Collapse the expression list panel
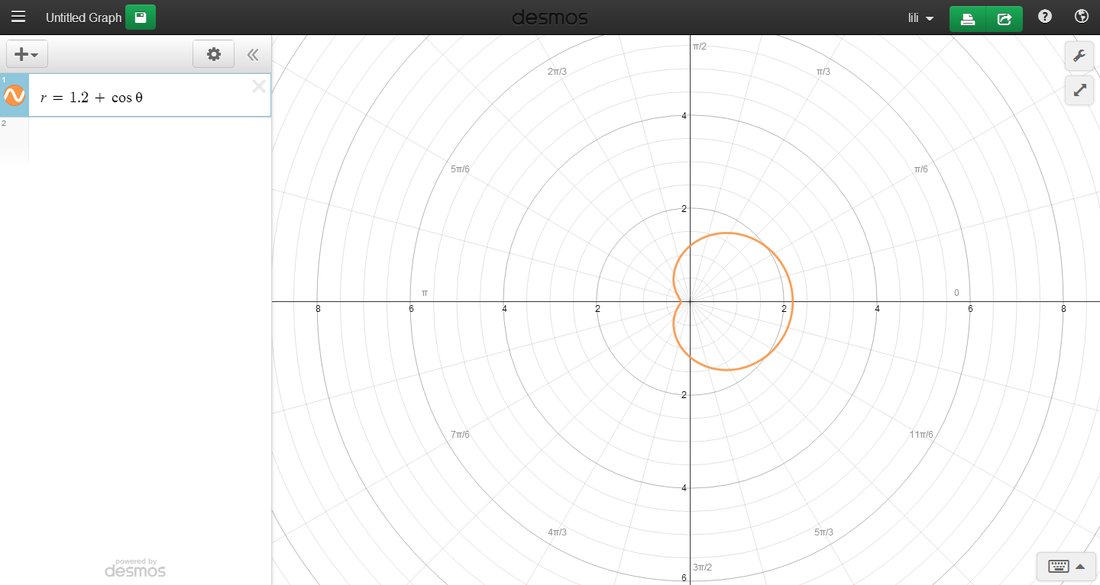This screenshot has height=585, width=1100. [x=253, y=55]
